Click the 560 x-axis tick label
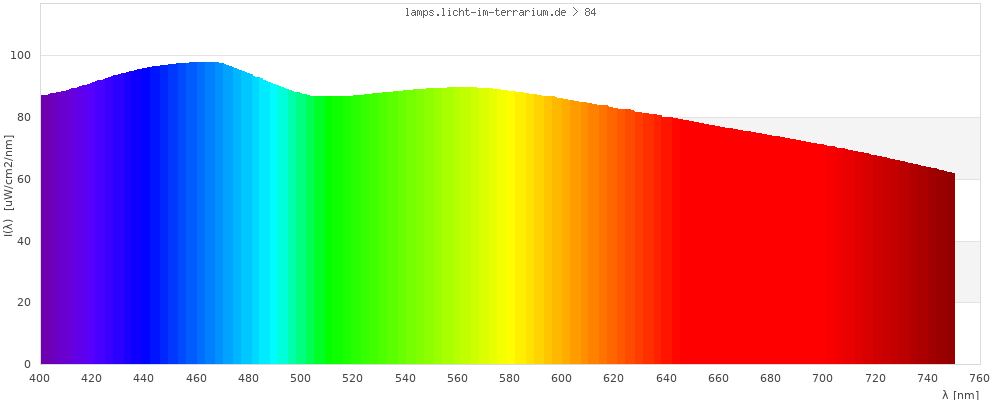Image resolution: width=1000 pixels, height=400 pixels. click(x=458, y=378)
